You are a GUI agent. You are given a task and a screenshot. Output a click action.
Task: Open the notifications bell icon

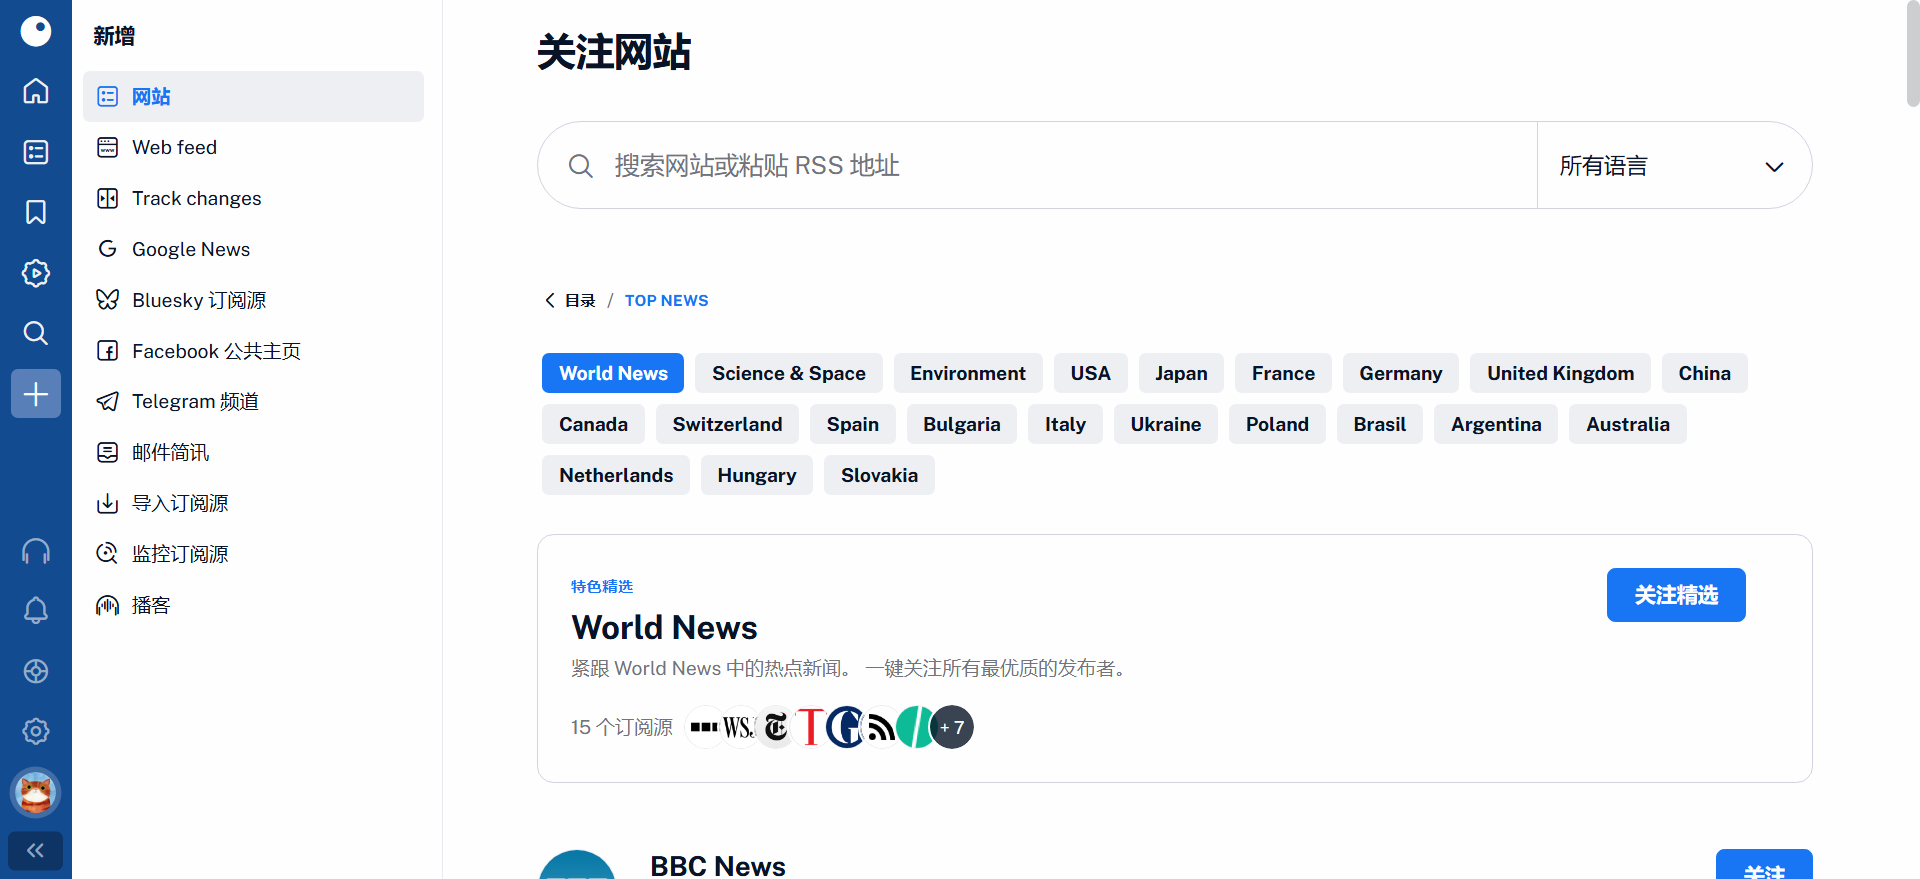pos(36,610)
